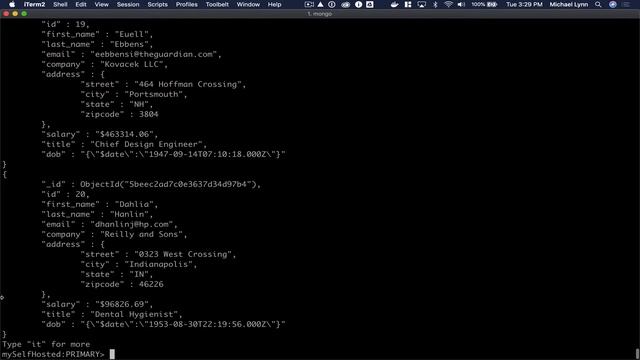640x360 pixels.
Task: Open the Siri icon in the menu bar
Action: pyautogui.click(x=613, y=4)
